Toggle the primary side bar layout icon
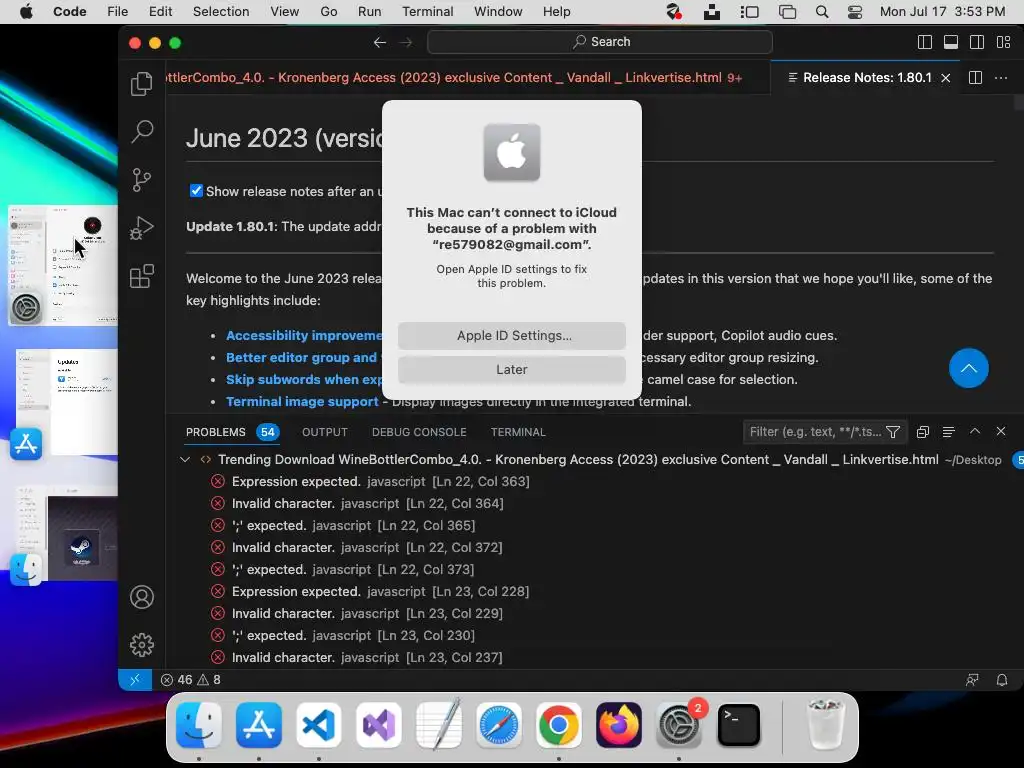The height and width of the screenshot is (768, 1024). point(925,42)
